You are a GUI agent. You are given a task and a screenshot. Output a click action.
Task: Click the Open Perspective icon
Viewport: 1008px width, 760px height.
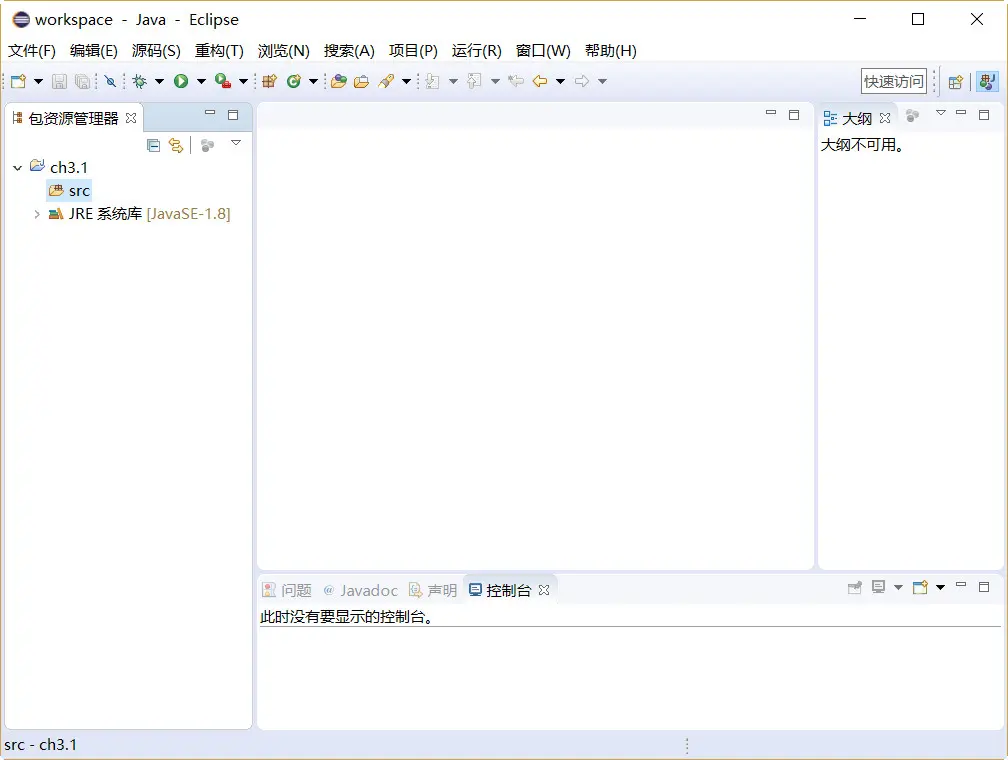coord(956,82)
